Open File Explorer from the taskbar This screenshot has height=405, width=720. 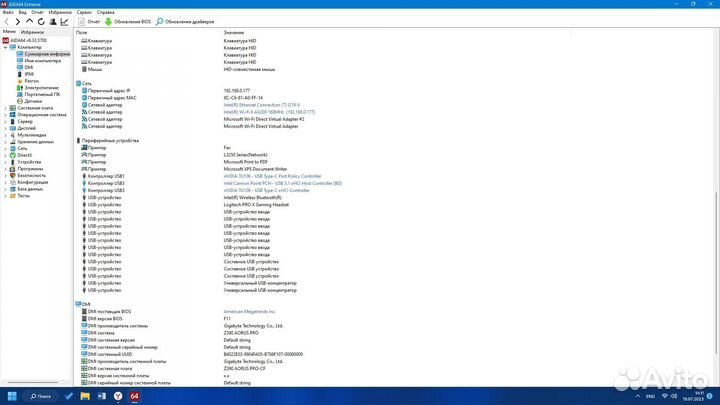coord(85,396)
